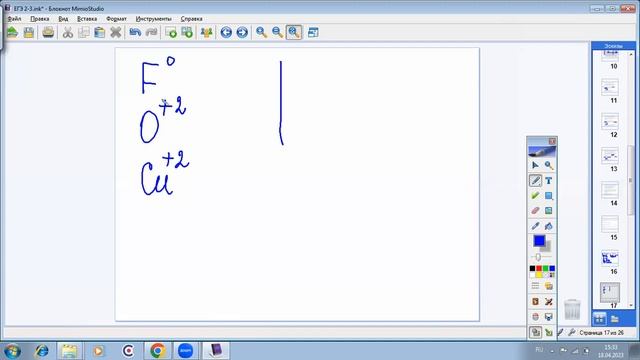640x360 pixels.
Task: Duplicate the page via toolbar icon
Action: [x=187, y=32]
